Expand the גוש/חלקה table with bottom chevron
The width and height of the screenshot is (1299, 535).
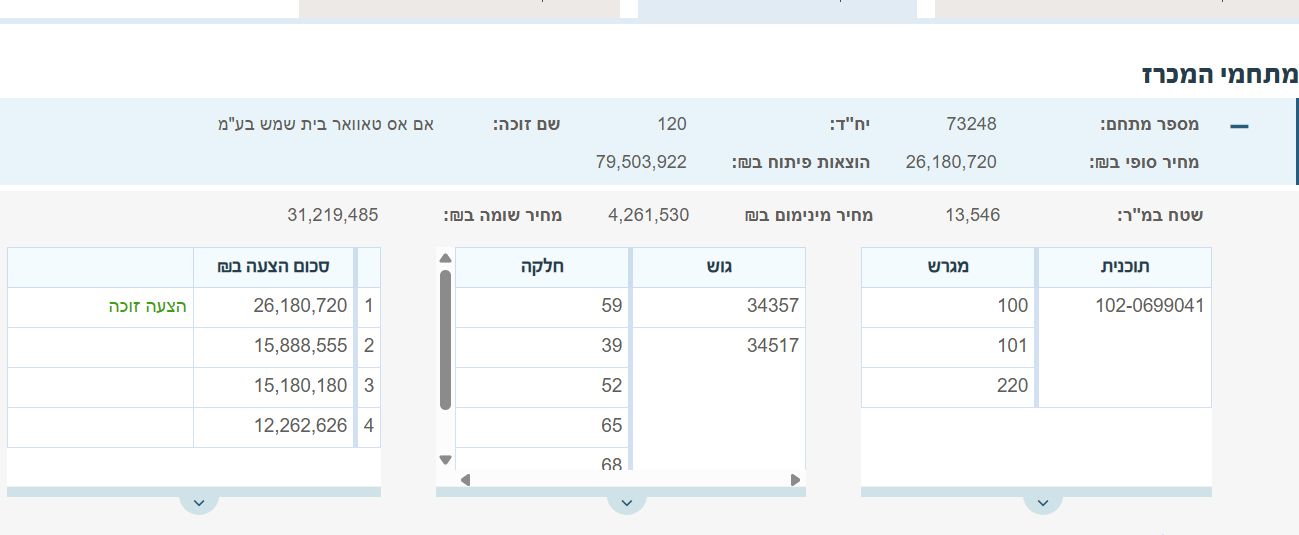coord(626,502)
